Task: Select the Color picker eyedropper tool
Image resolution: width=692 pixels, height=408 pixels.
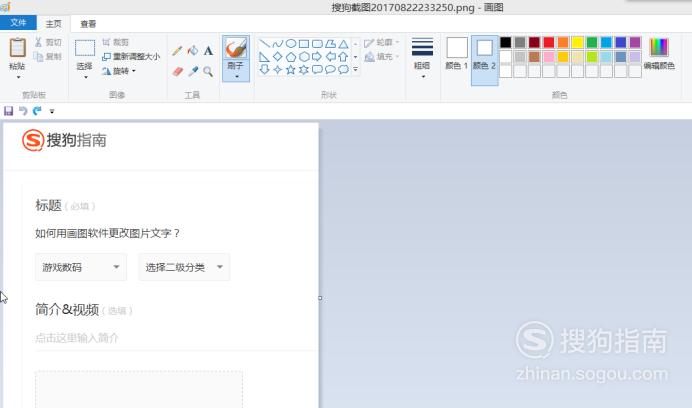Action: click(193, 71)
